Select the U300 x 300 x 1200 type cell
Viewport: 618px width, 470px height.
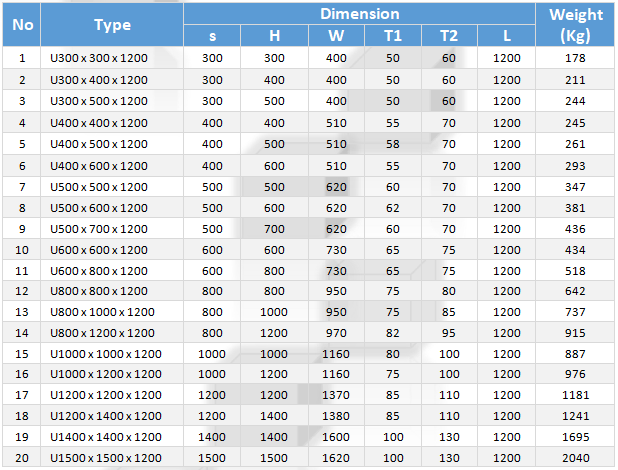98,58
